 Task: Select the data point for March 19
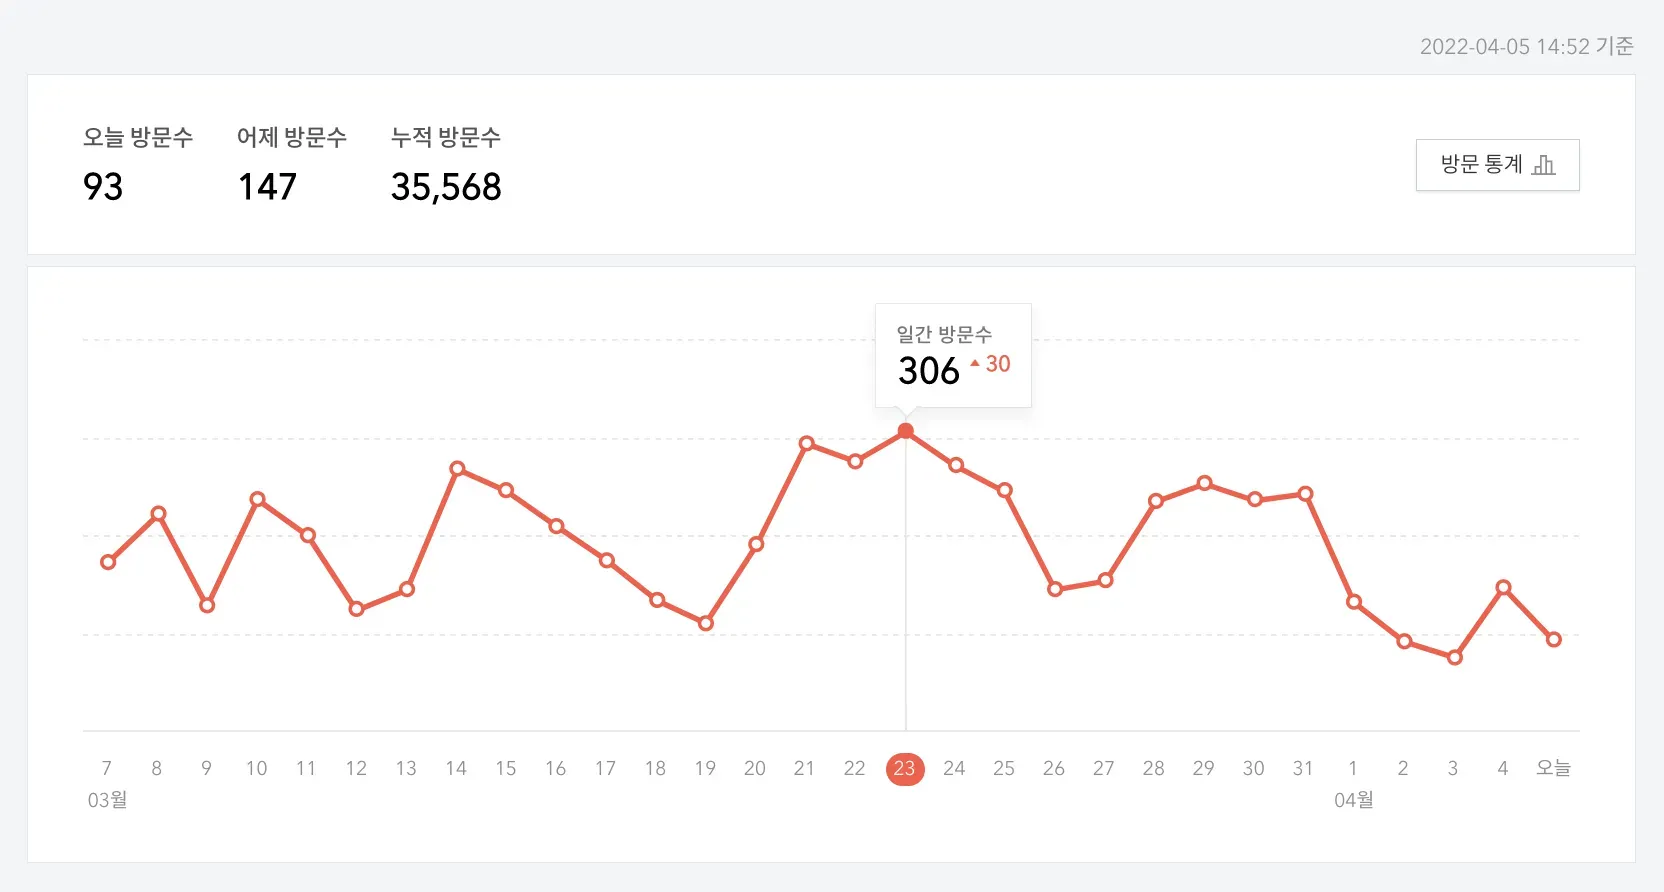click(x=706, y=623)
